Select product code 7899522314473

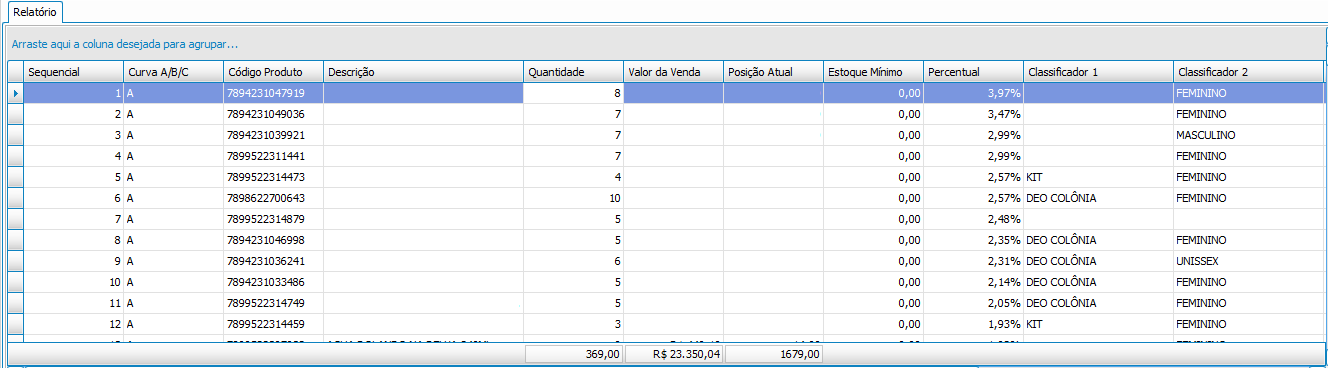click(274, 177)
